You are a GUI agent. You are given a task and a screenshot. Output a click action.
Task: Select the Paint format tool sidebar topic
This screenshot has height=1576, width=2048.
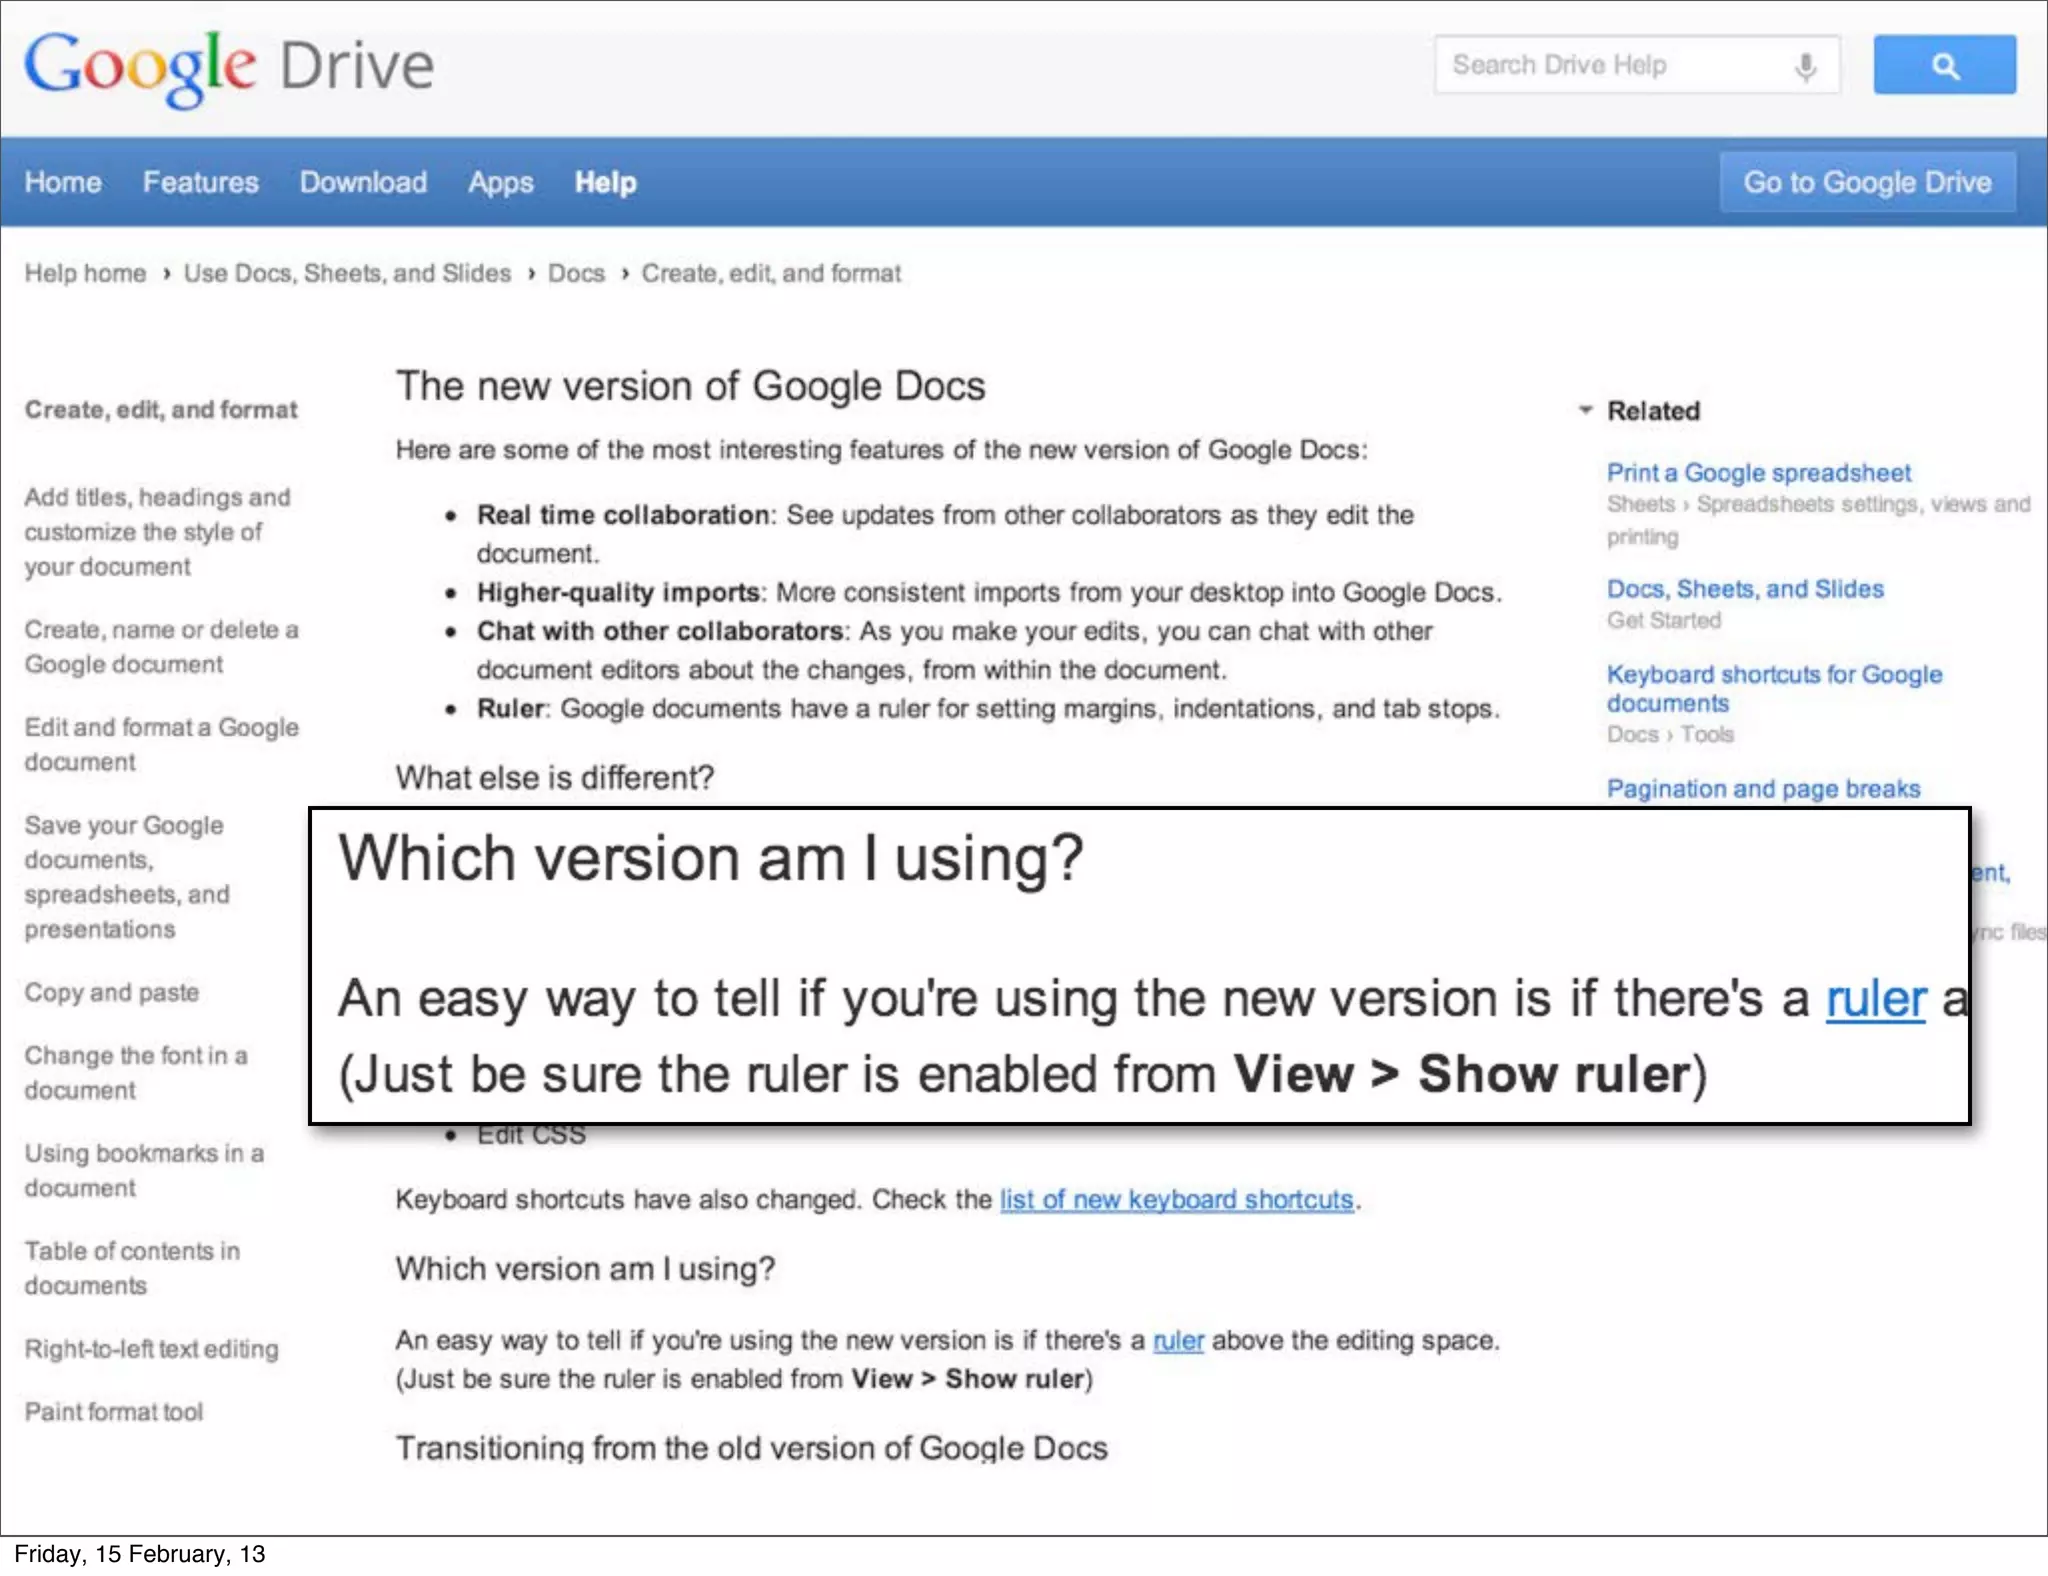[x=114, y=1411]
